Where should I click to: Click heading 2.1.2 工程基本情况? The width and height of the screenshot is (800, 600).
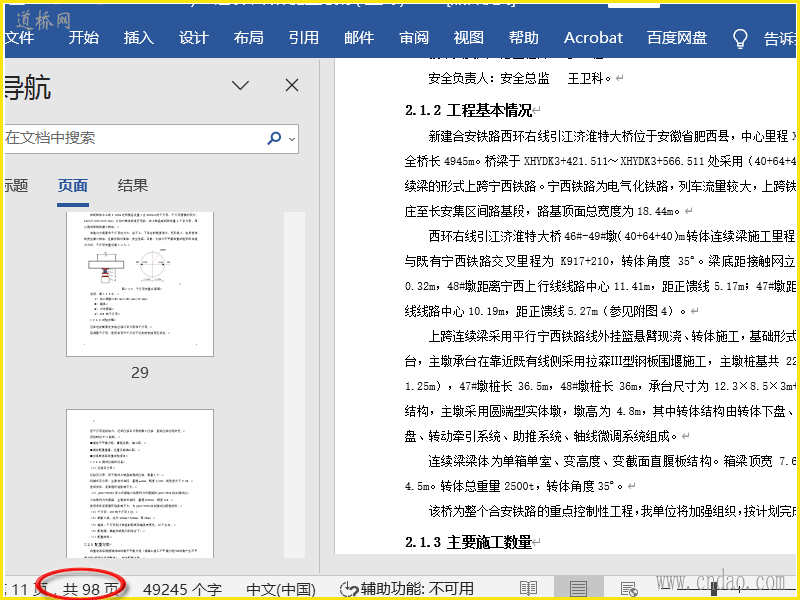click(x=468, y=110)
